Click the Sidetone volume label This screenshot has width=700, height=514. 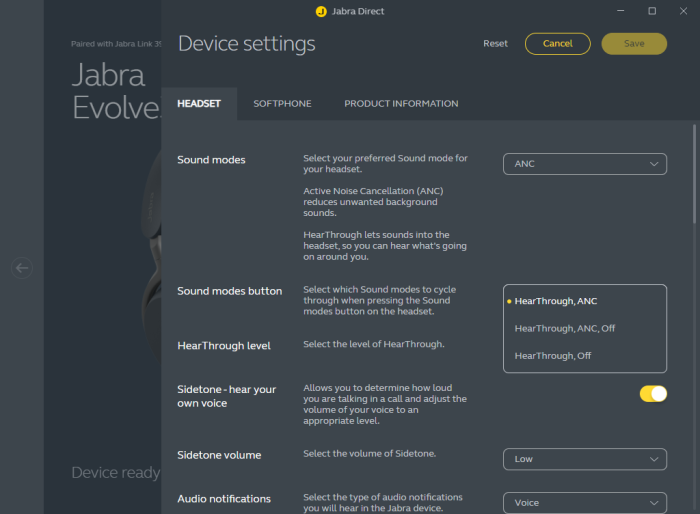(x=219, y=455)
